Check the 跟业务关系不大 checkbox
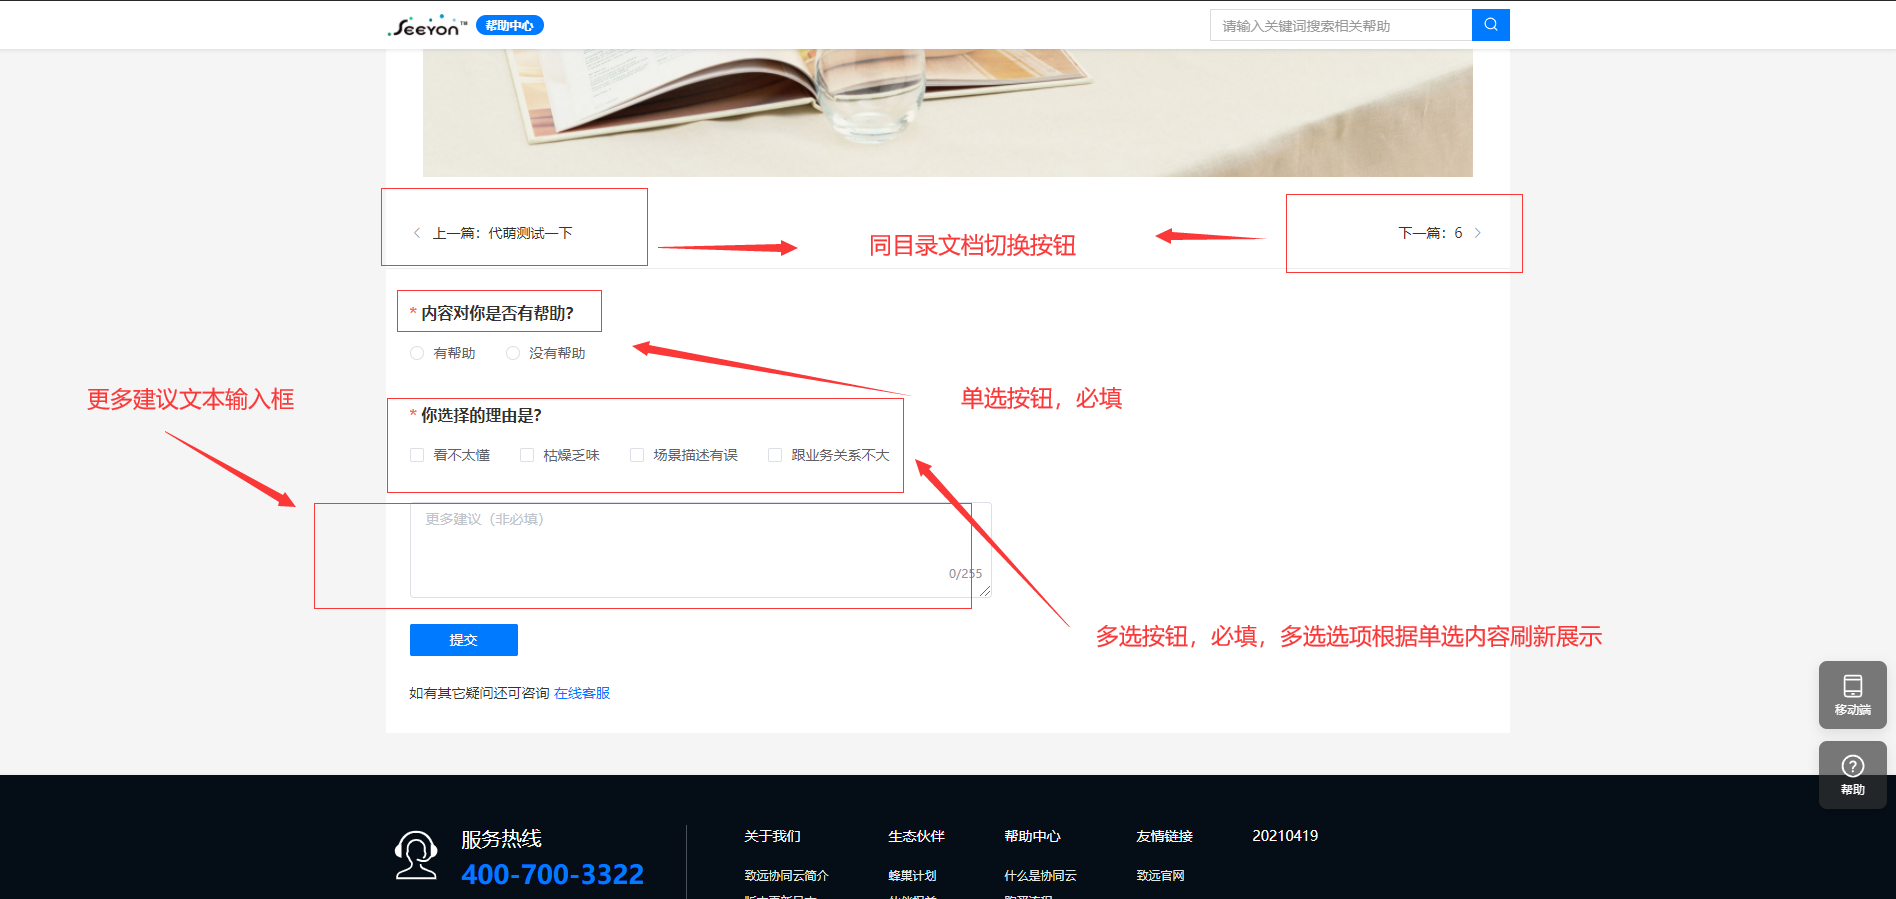The height and width of the screenshot is (899, 1896). (x=775, y=455)
